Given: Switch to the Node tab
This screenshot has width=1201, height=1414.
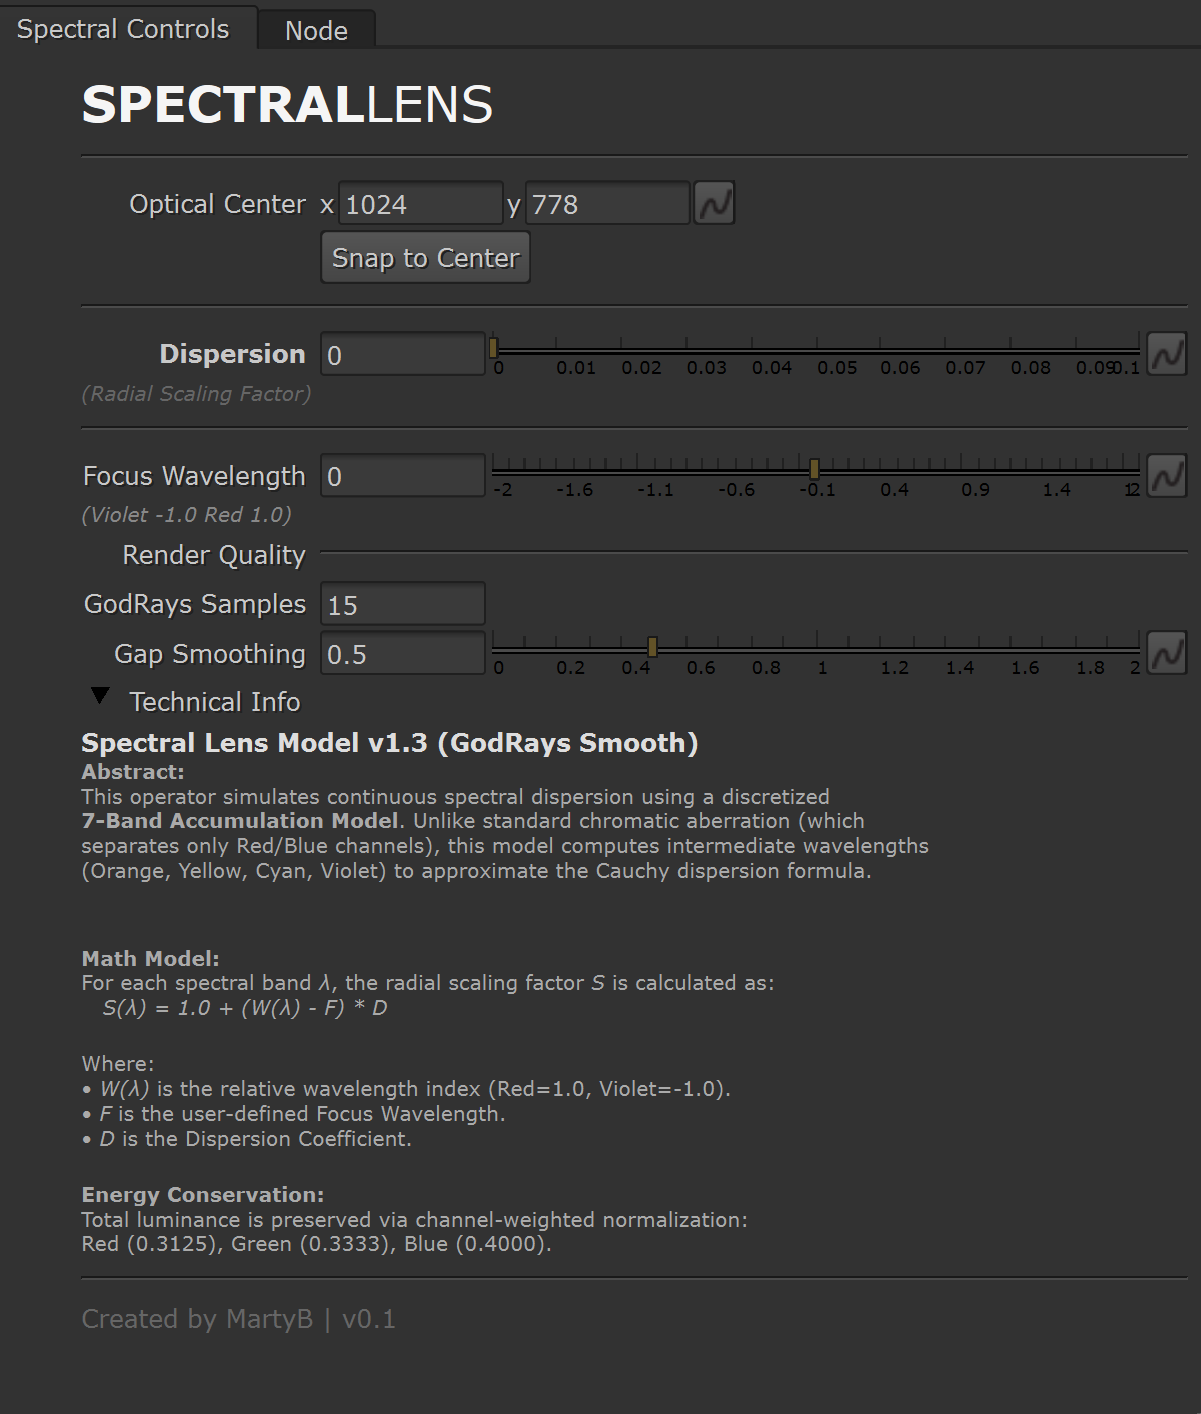Looking at the screenshot, I should tap(316, 30).
